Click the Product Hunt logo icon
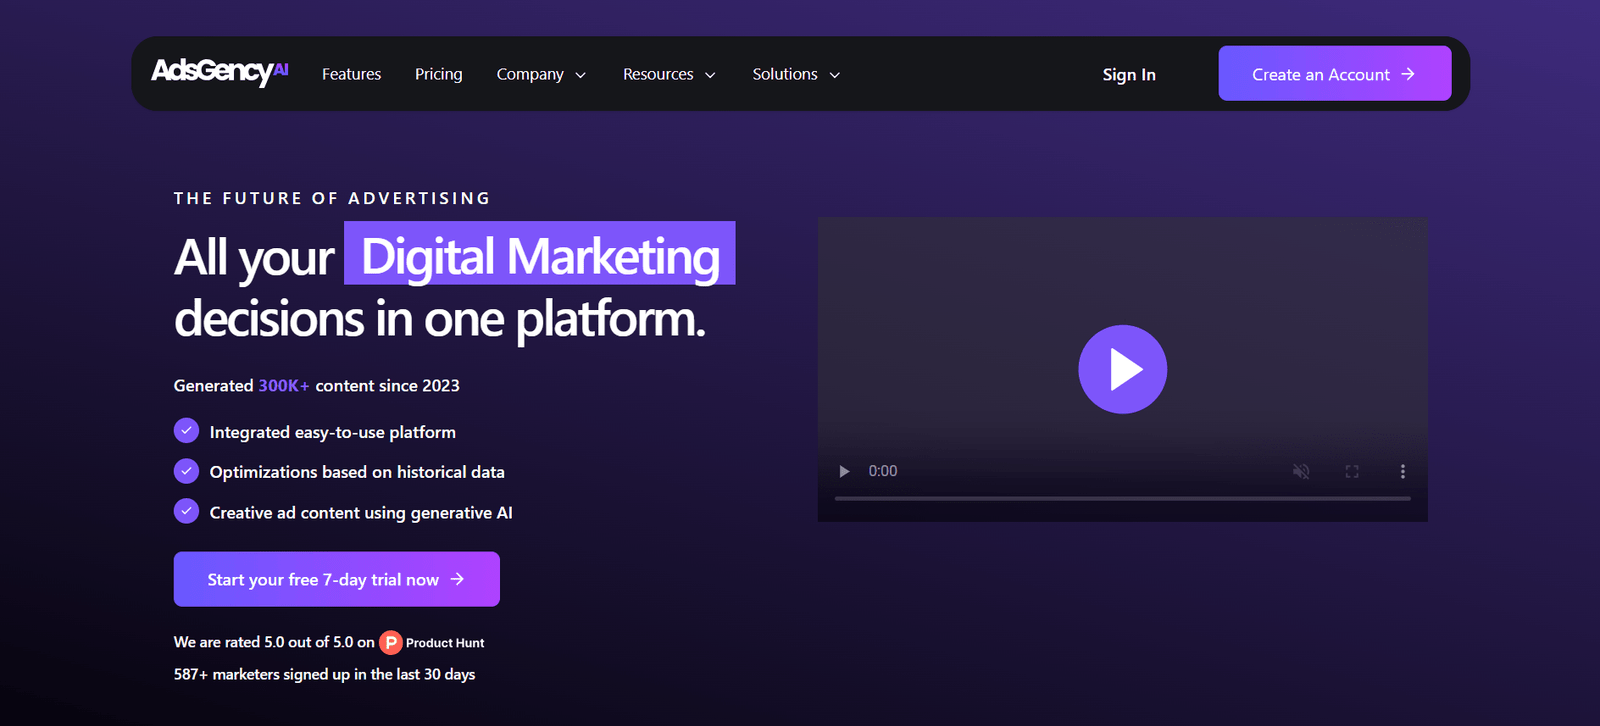Screen dimensions: 1600x726 pyautogui.click(x=391, y=642)
